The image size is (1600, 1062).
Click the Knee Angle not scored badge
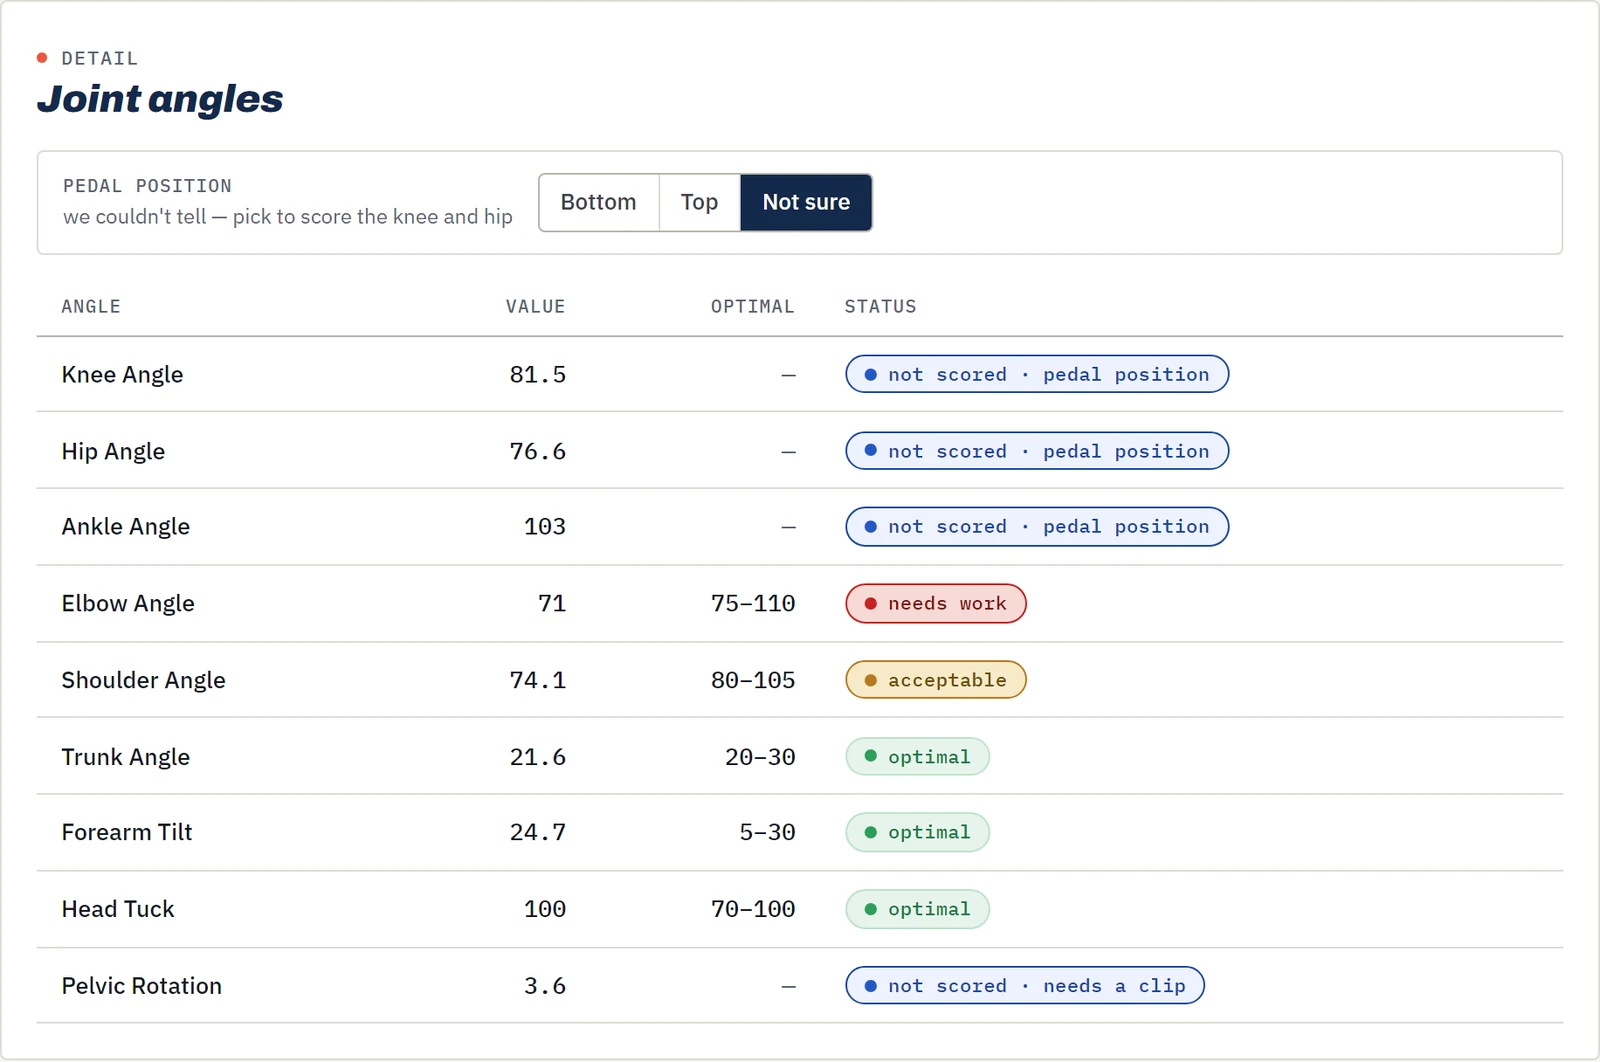pyautogui.click(x=1037, y=374)
